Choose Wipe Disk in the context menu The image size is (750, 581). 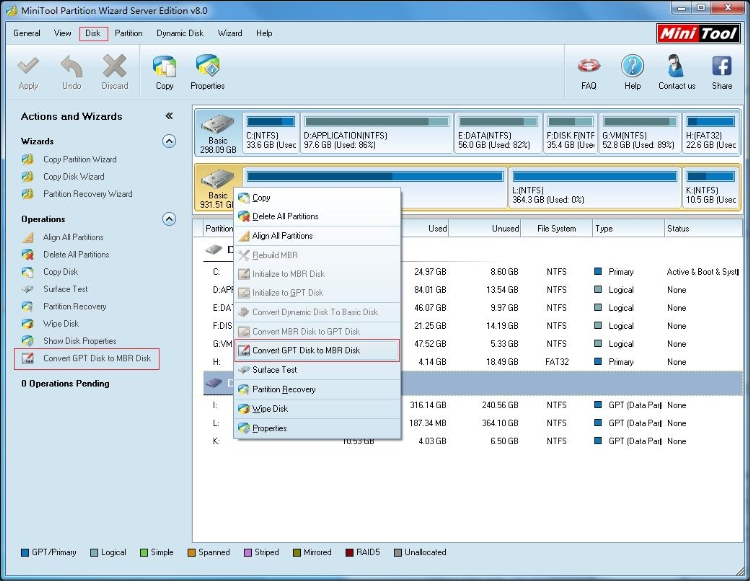pyautogui.click(x=317, y=409)
